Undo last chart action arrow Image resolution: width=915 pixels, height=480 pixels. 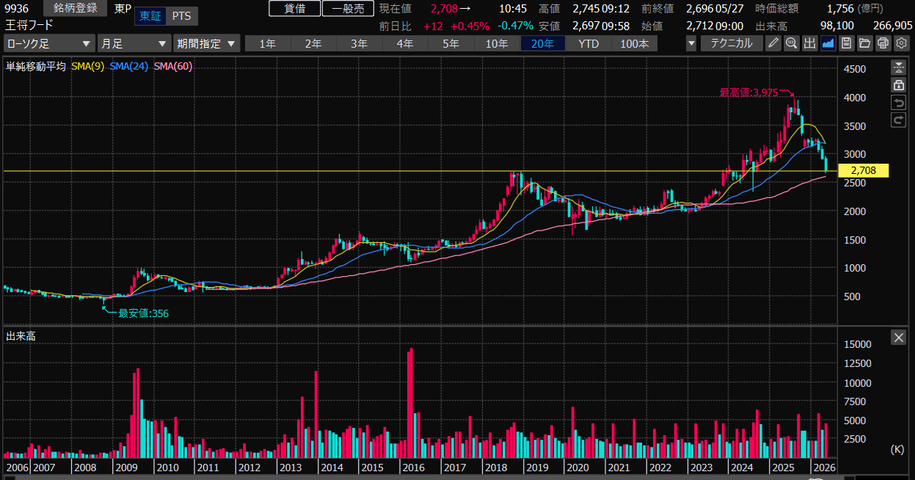tap(899, 103)
